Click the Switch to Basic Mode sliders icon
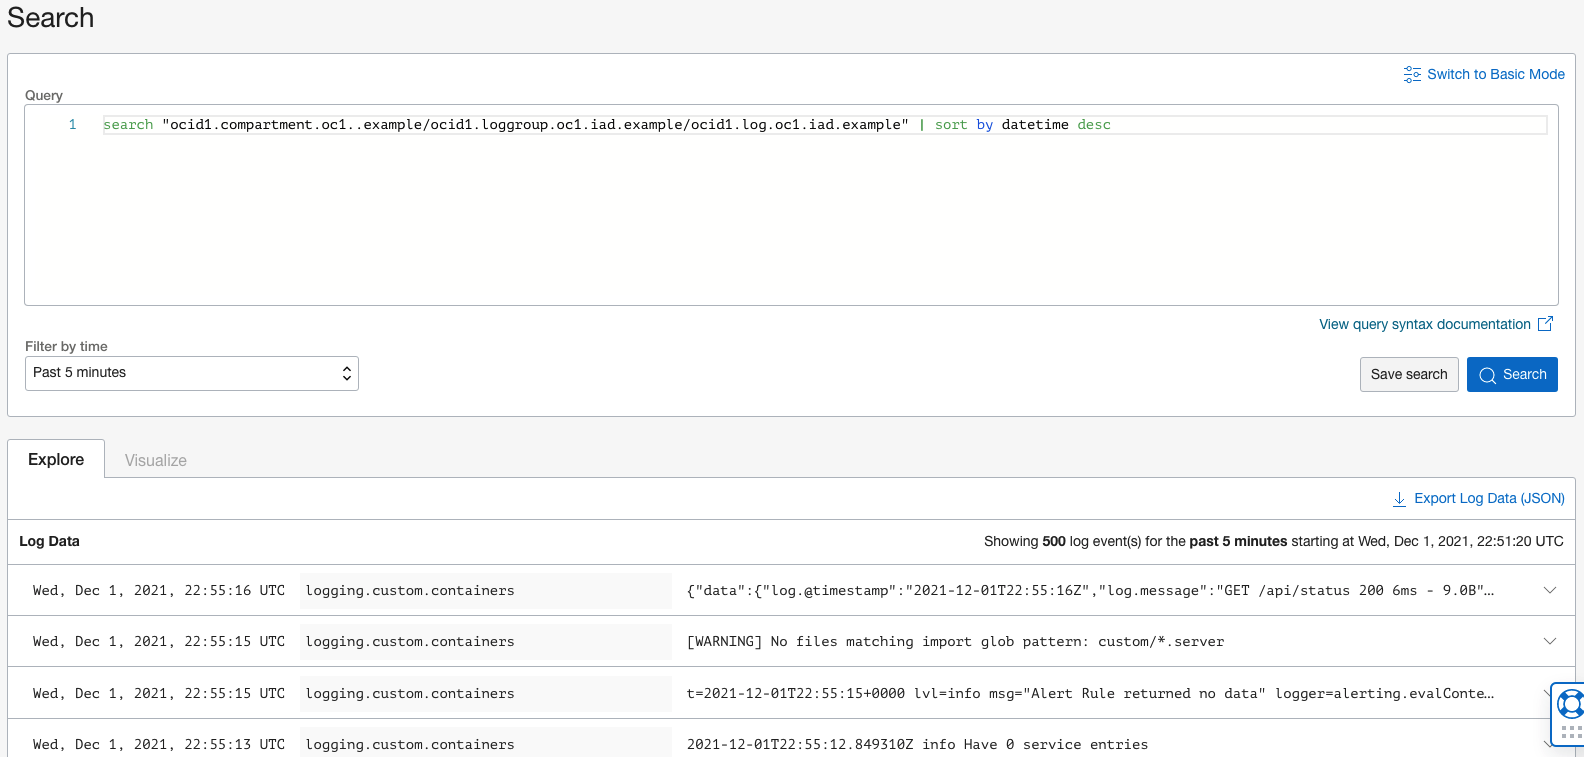1584x757 pixels. click(x=1412, y=75)
